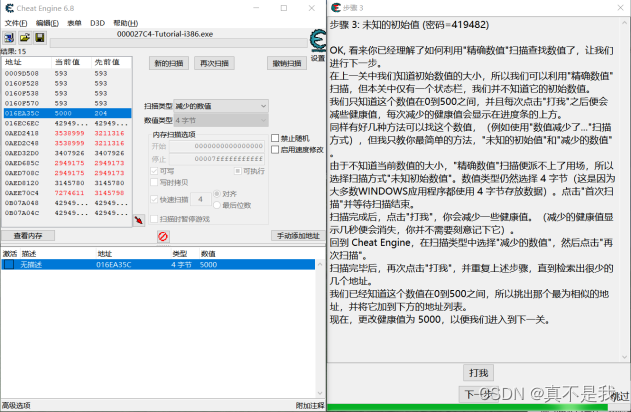Click value 5000 in the address table
631x412 pixels.
pyautogui.click(x=208, y=264)
